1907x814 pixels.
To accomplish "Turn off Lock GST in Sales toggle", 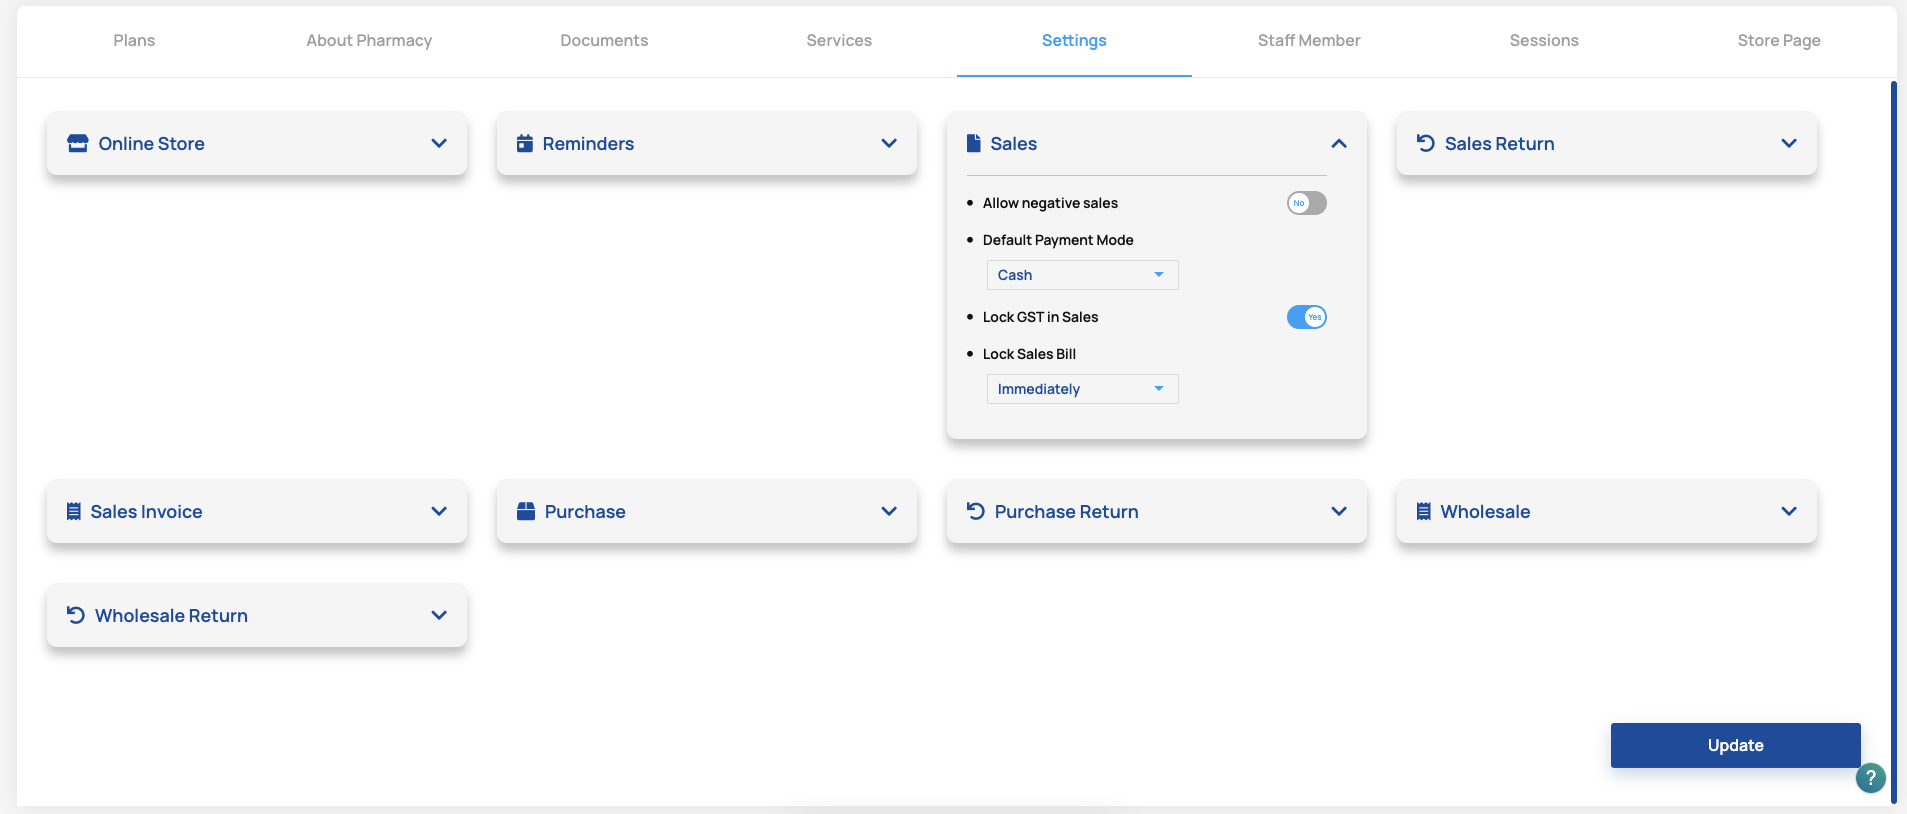I will coord(1306,317).
